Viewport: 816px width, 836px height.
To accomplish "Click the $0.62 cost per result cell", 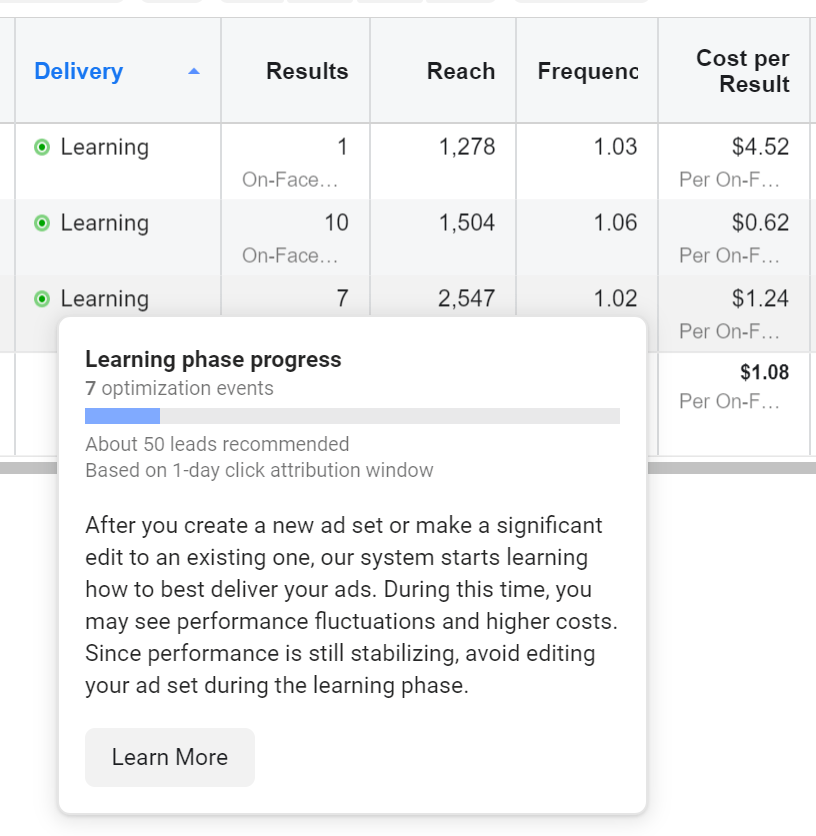I will click(x=760, y=223).
